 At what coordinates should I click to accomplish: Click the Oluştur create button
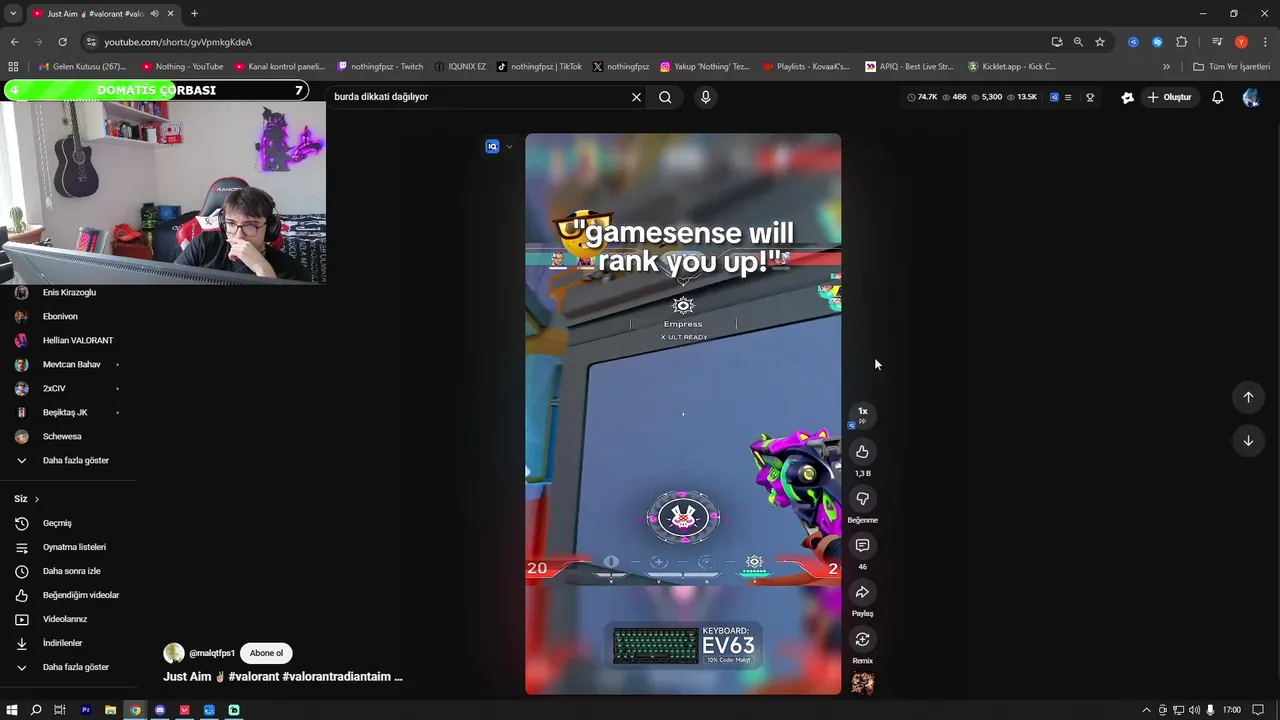(1169, 97)
